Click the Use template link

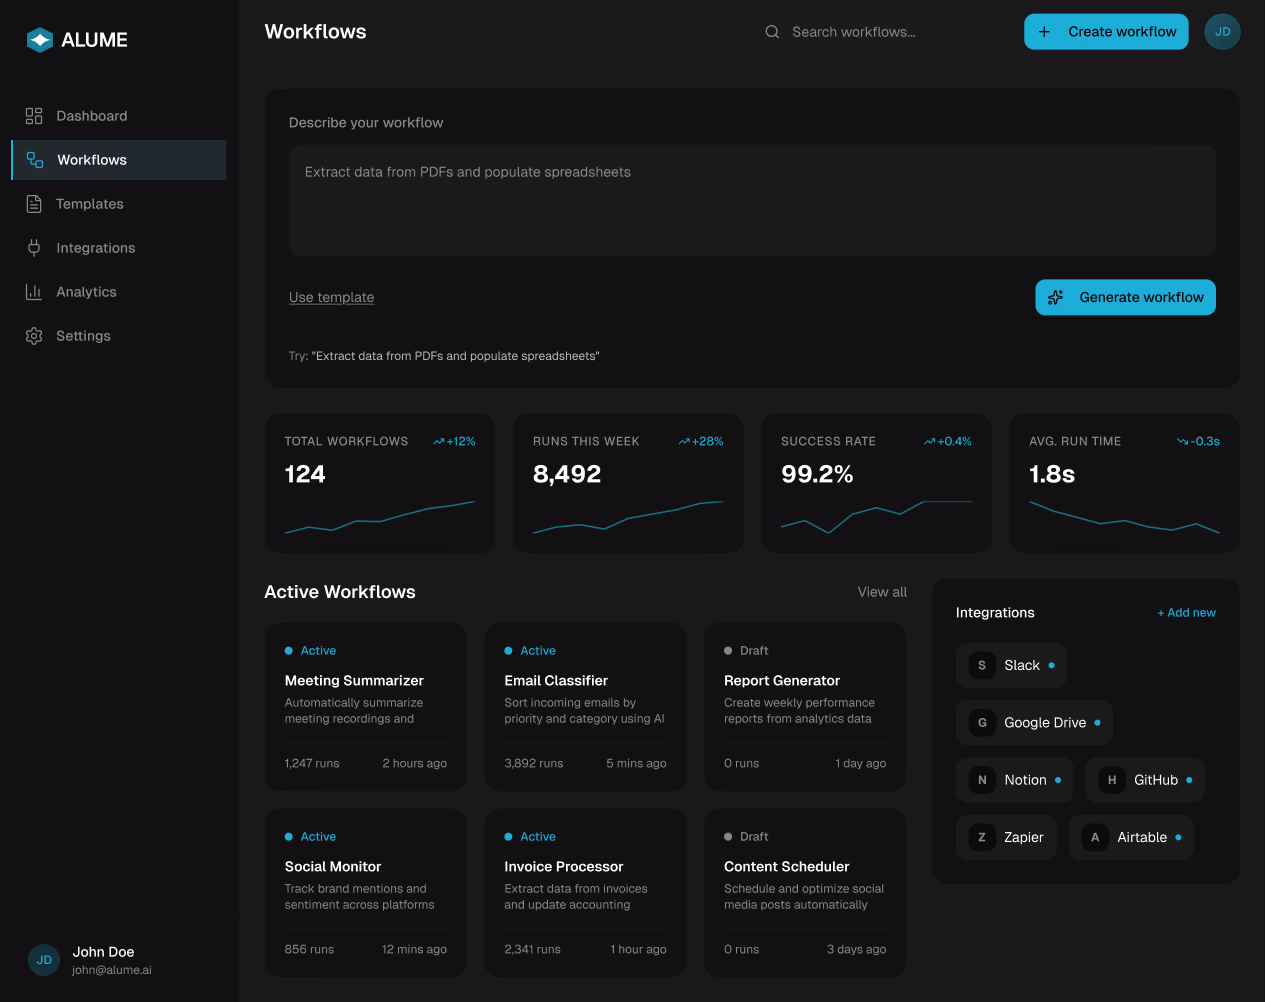[x=331, y=297]
